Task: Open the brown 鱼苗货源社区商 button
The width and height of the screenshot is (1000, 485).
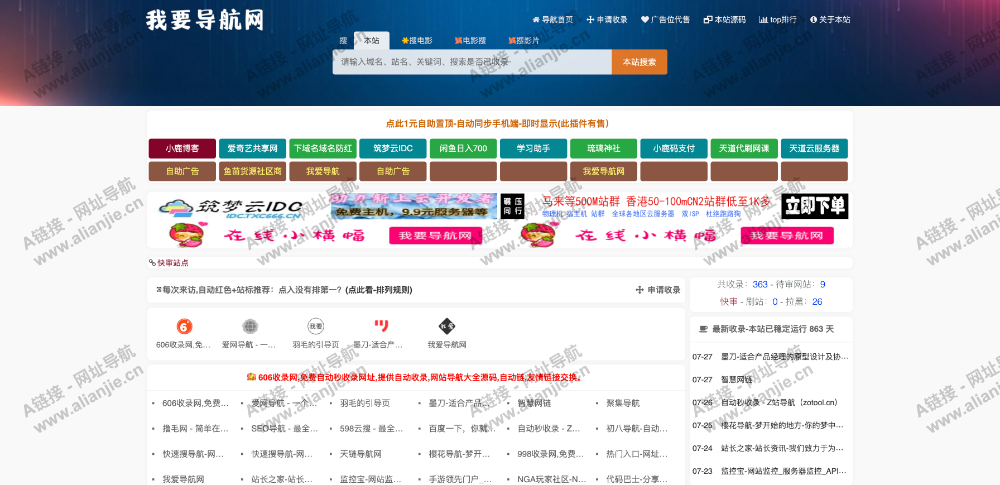Action: (253, 171)
